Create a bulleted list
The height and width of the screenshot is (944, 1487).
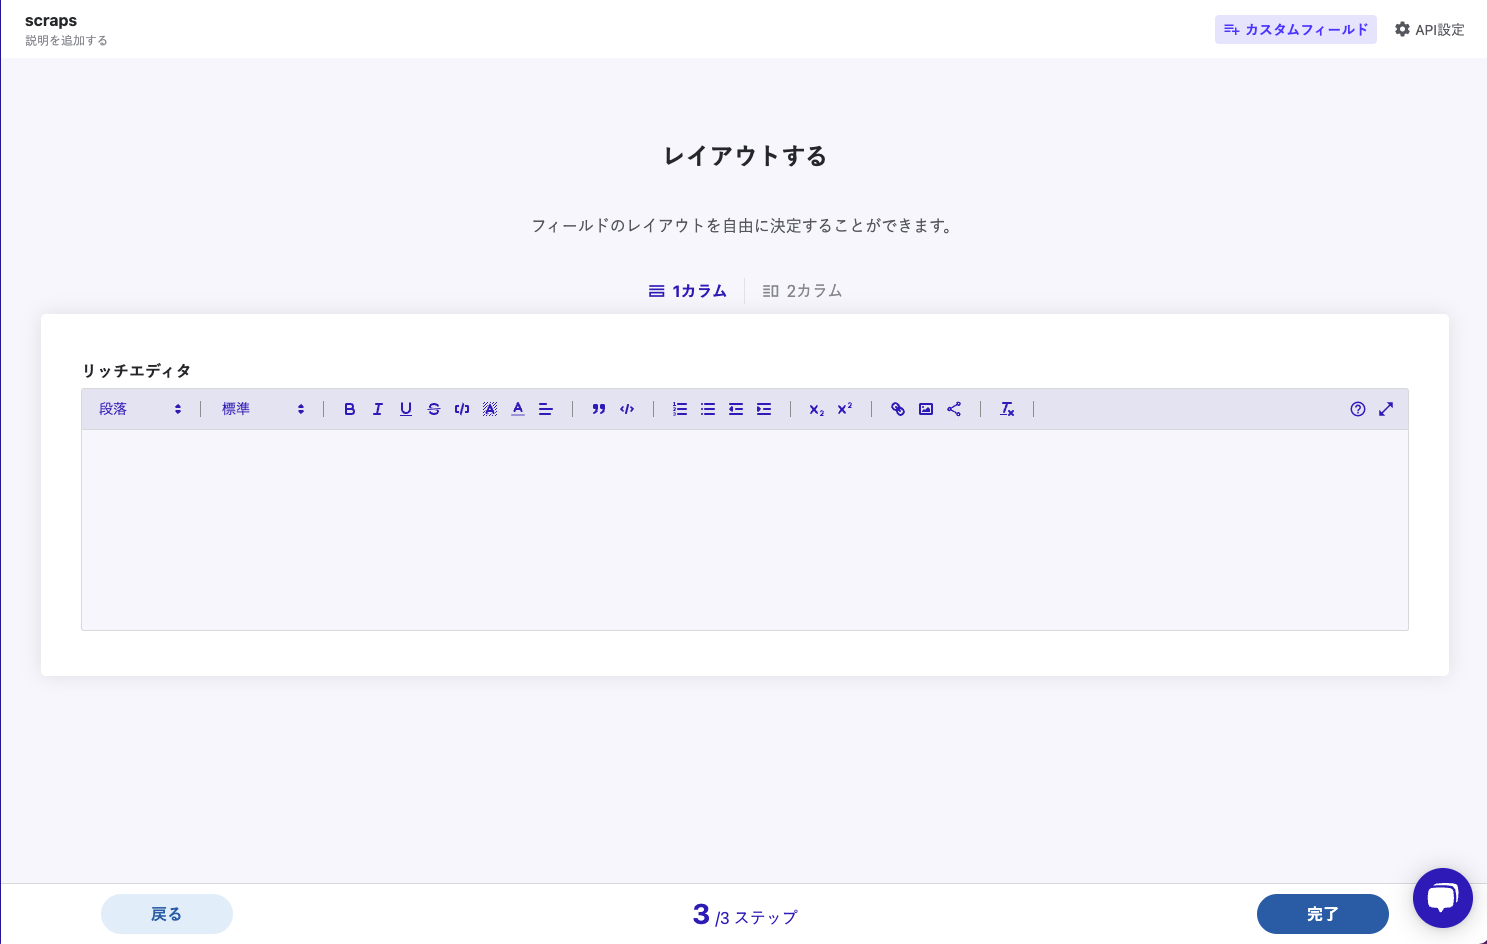tap(708, 409)
